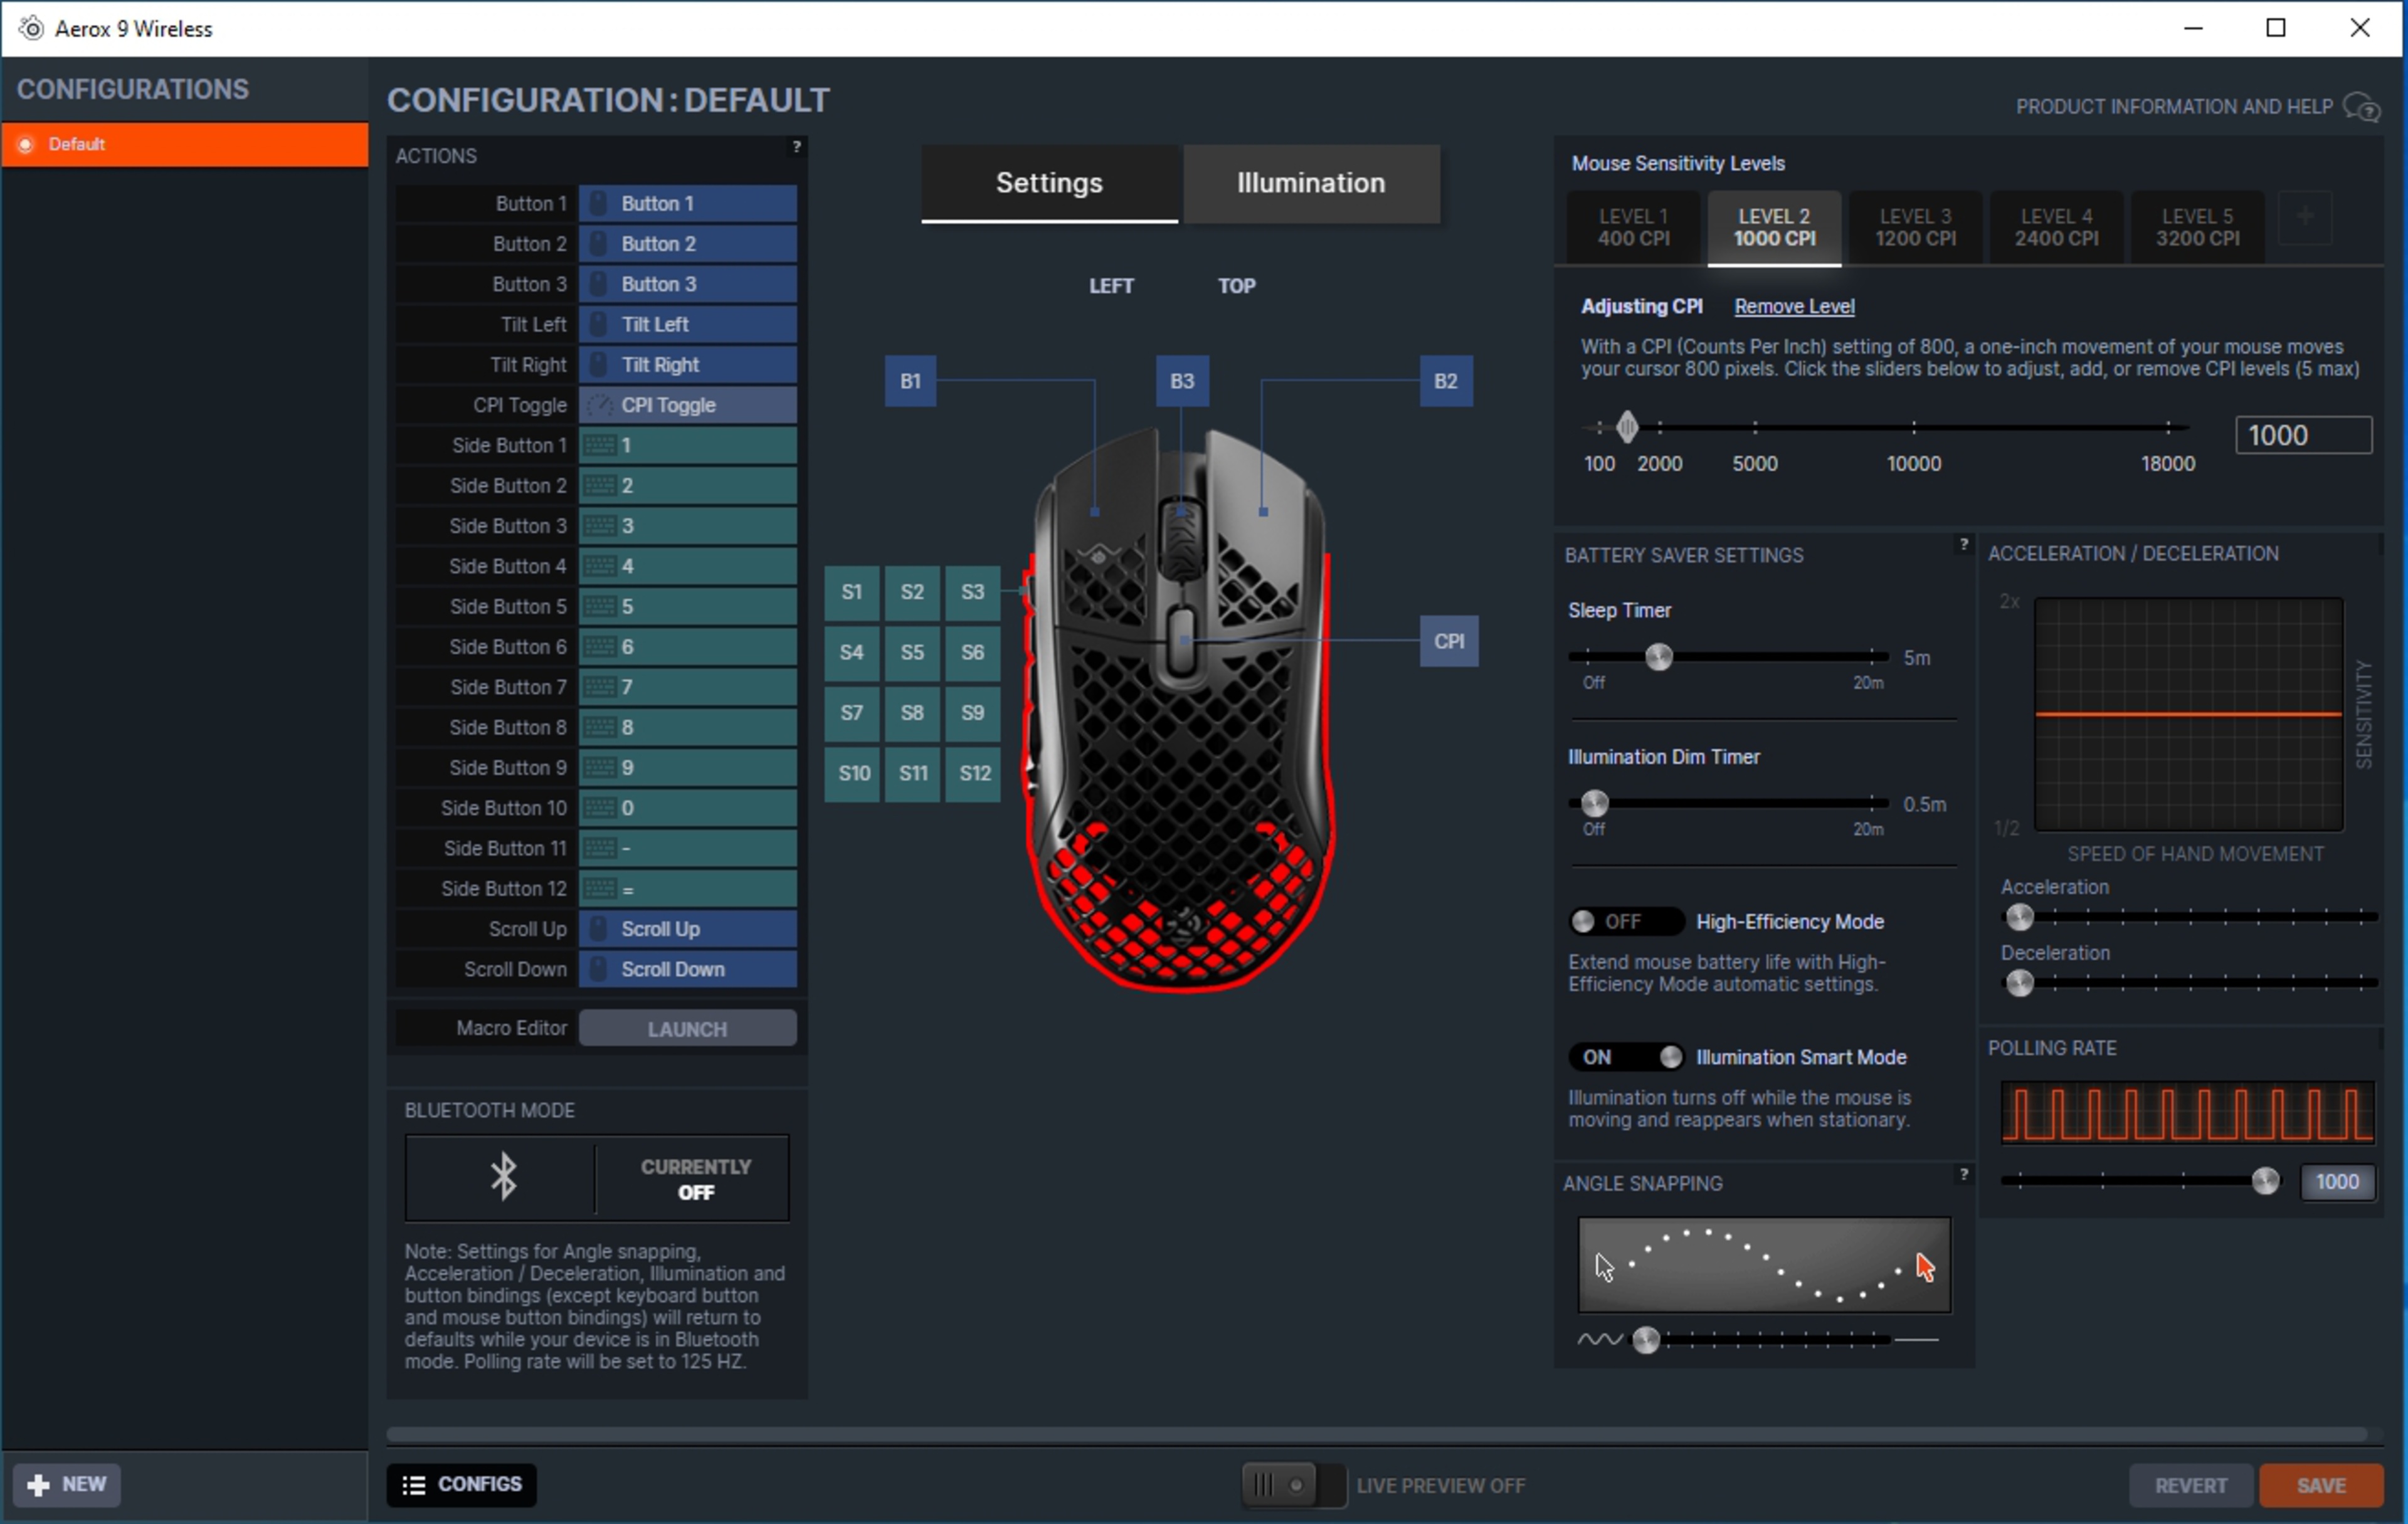
Task: Create a new configuration with New
Action: 67,1484
